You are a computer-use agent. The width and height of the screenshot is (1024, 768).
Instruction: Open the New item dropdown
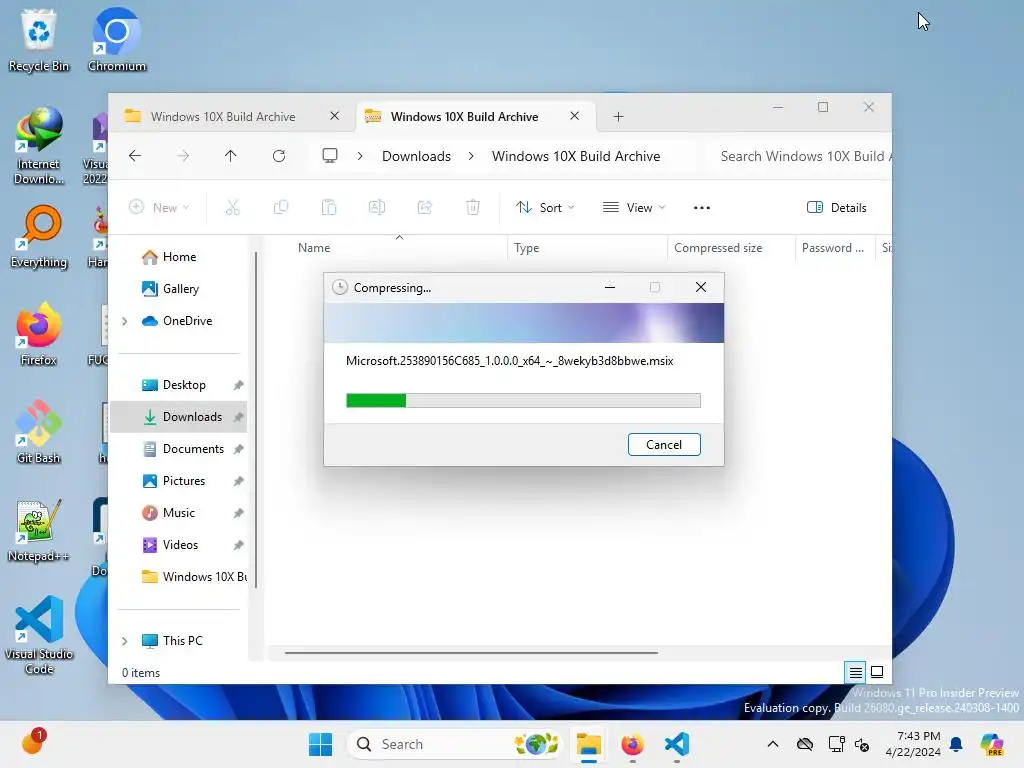(159, 208)
